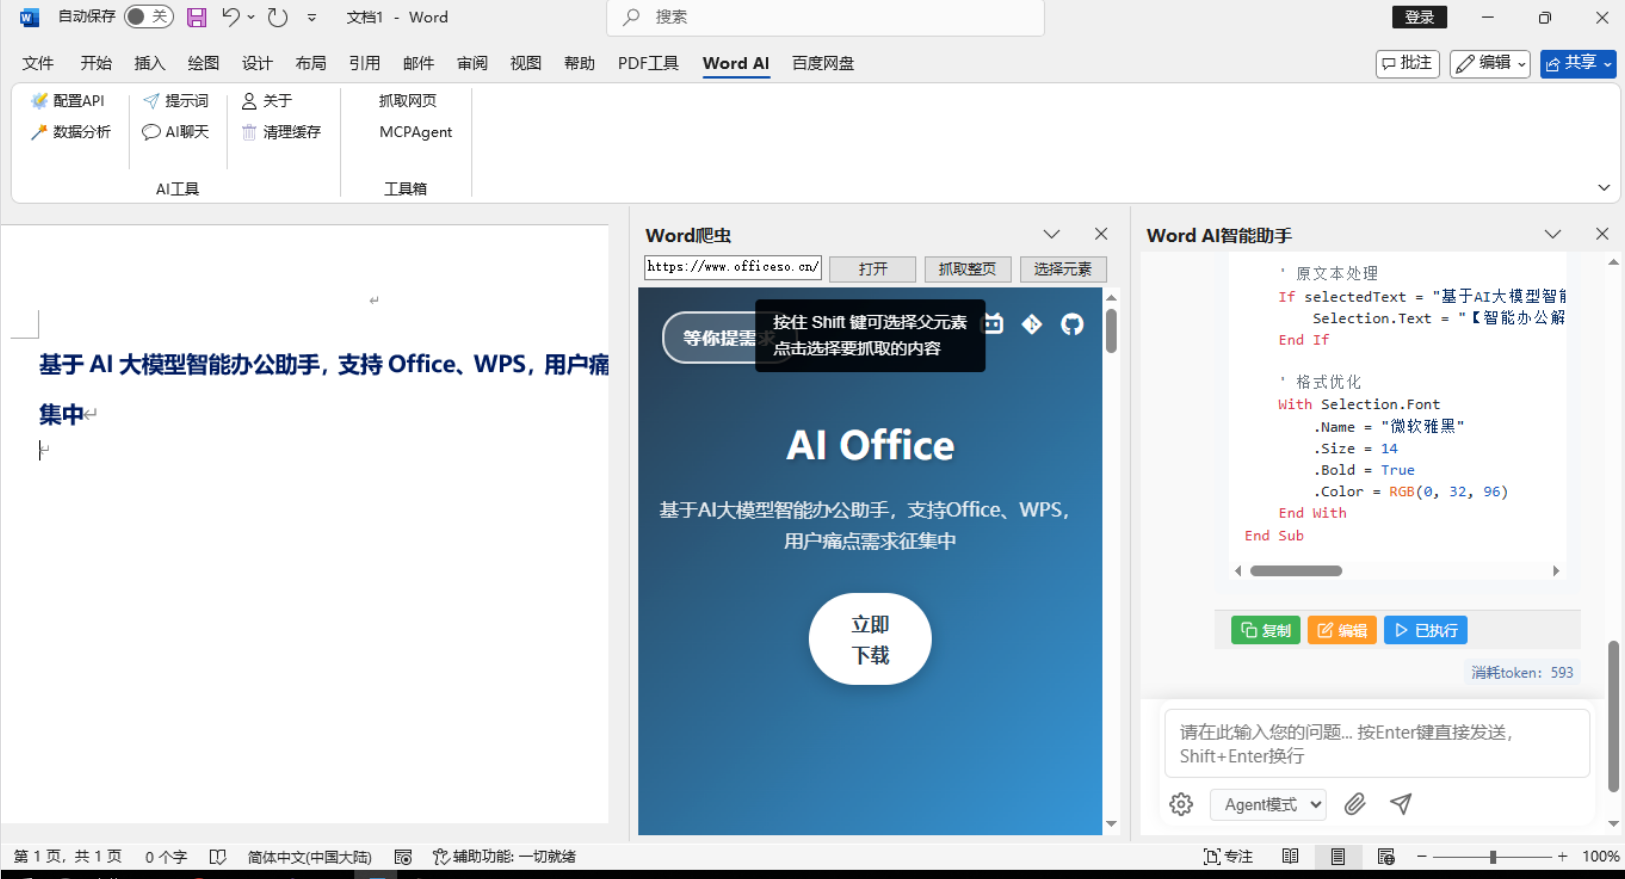
Task: Click the 搜索 search box in the title bar
Action: click(825, 17)
